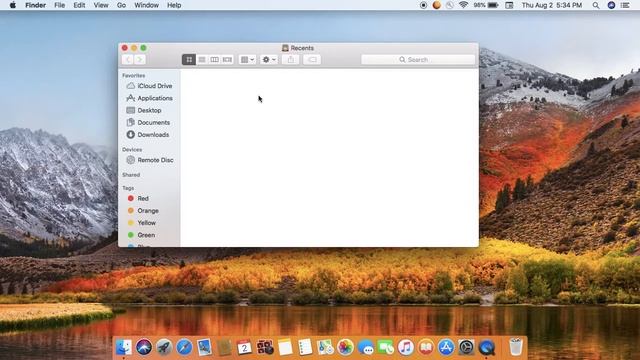
Task: Open Safari from the Dock
Action: (184, 347)
